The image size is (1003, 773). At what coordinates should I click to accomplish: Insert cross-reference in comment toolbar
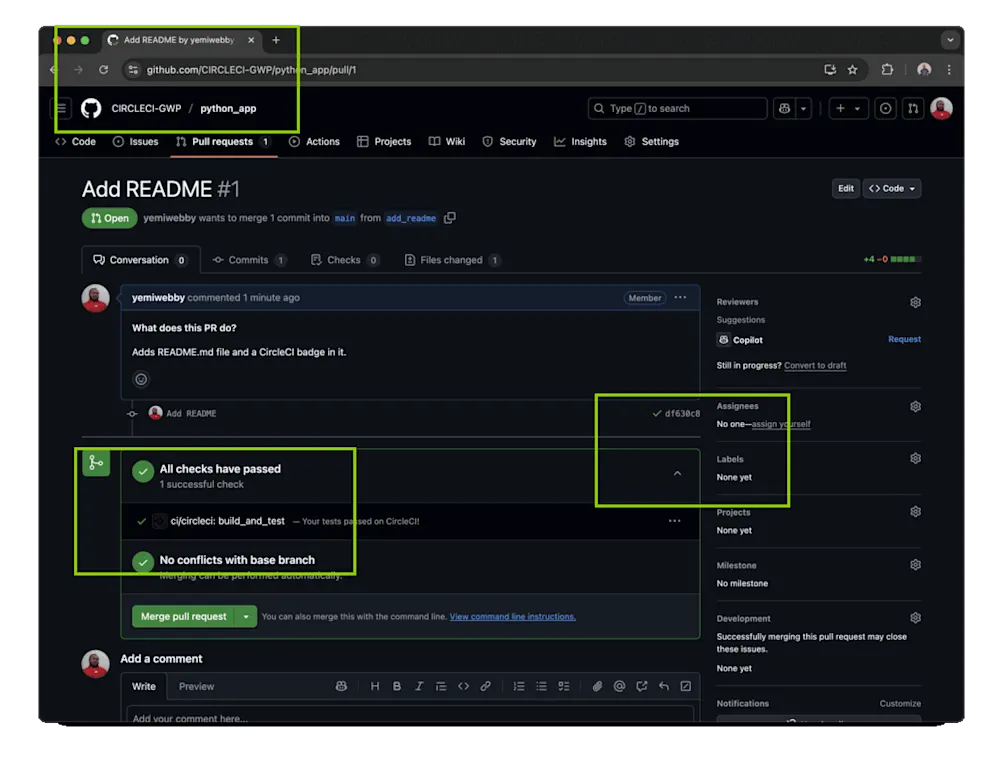[x=642, y=686]
